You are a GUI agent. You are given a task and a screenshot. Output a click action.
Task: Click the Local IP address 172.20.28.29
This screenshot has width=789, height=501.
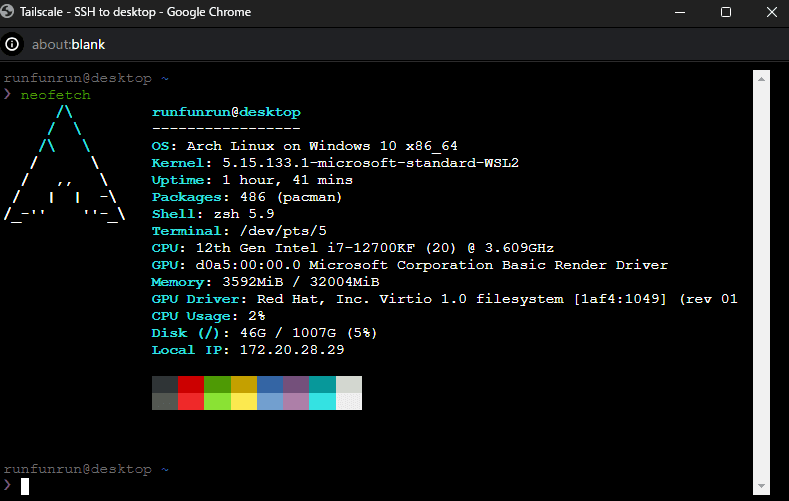tap(292, 350)
